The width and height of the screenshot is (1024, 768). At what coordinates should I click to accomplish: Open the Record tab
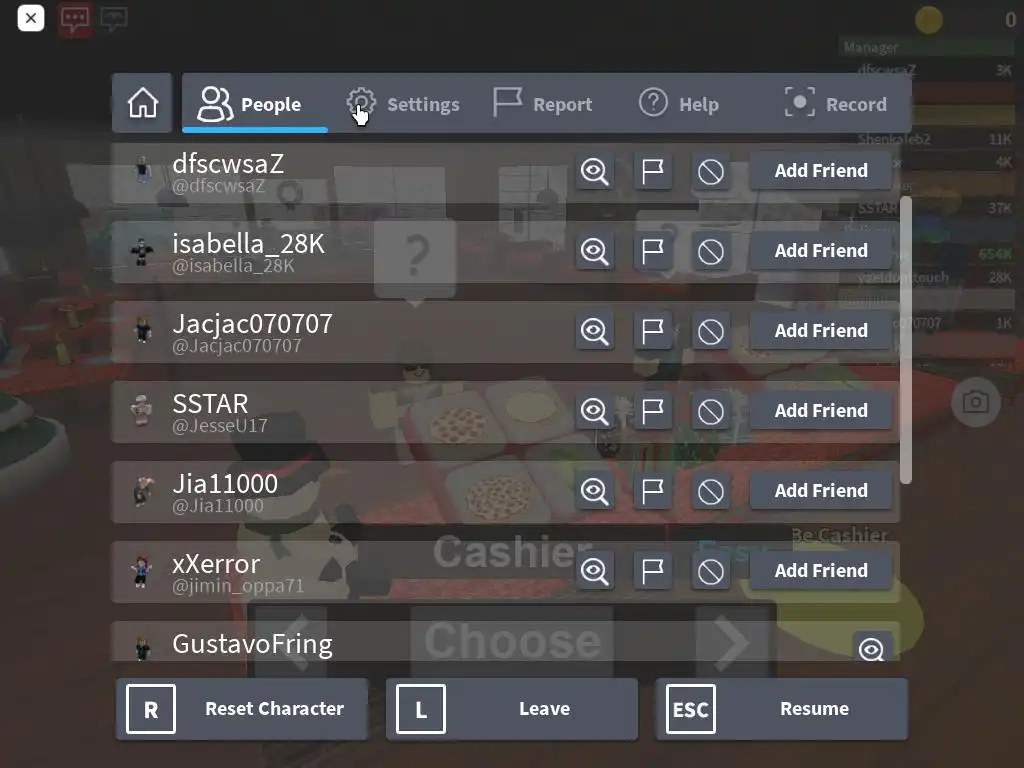837,104
